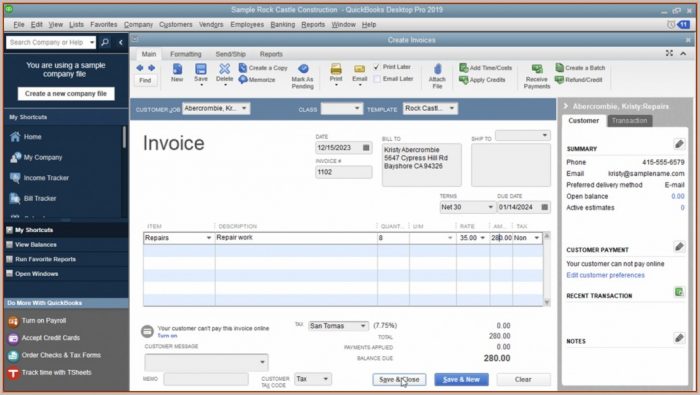The width and height of the screenshot is (700, 395).
Task: Click Edit customer preferences link
Action: [x=605, y=275]
